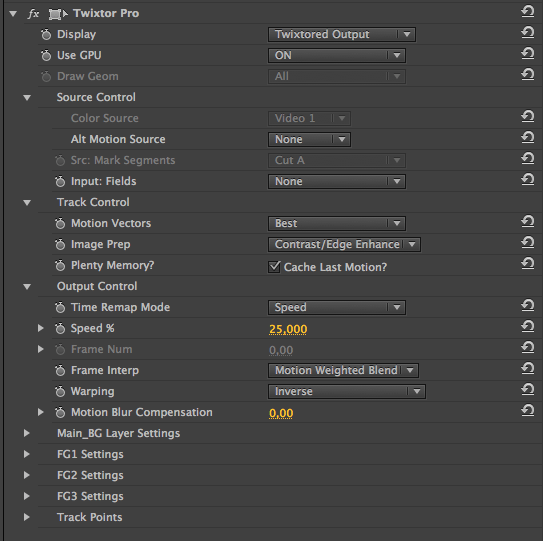
Task: Toggle the Time Remap Mode stopwatch
Action: pos(60,307)
